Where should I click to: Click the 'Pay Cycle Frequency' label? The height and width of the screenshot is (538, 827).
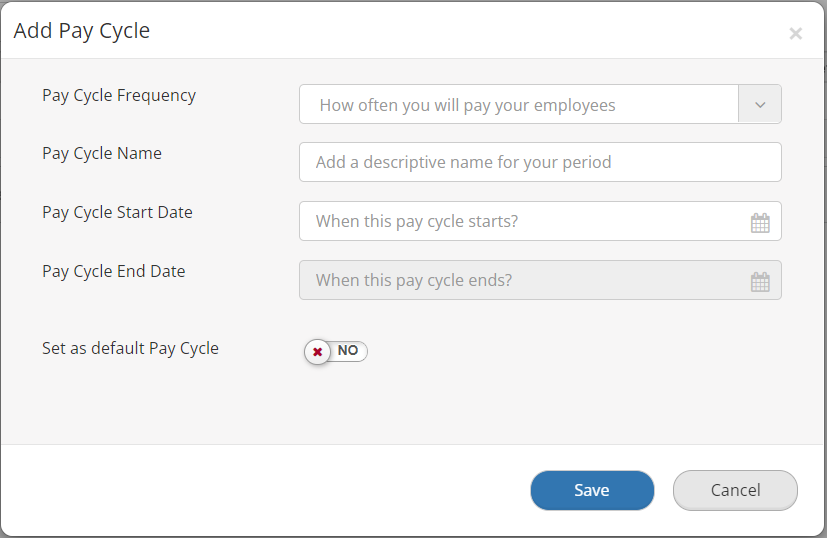coord(119,96)
